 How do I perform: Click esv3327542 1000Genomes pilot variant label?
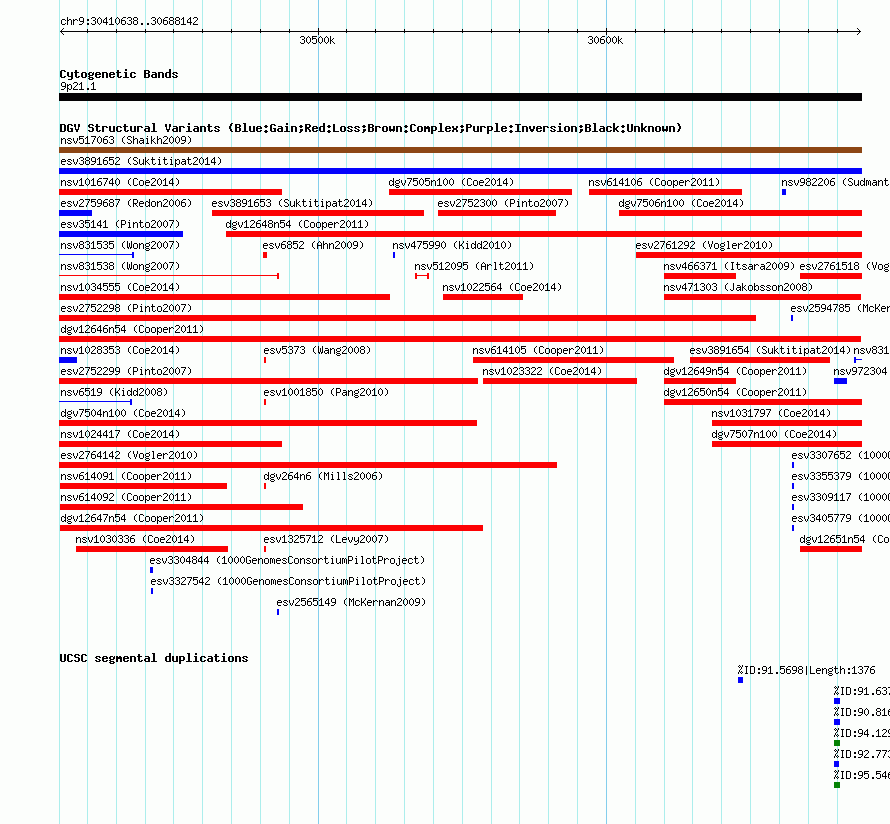tap(288, 581)
